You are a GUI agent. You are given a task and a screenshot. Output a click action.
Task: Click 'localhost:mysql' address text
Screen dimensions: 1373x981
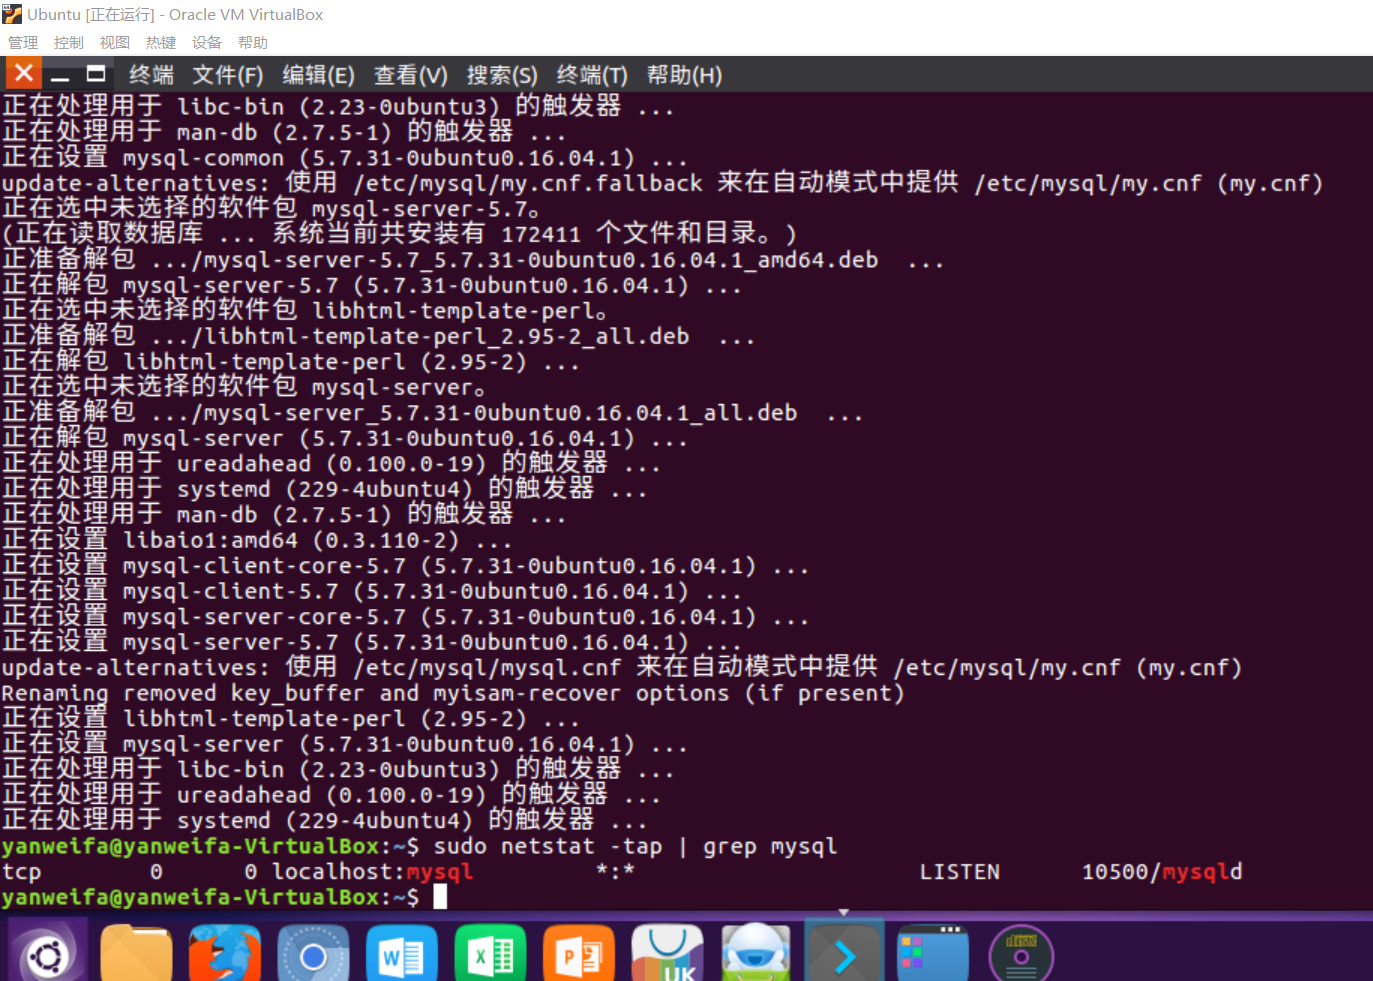coord(372,872)
